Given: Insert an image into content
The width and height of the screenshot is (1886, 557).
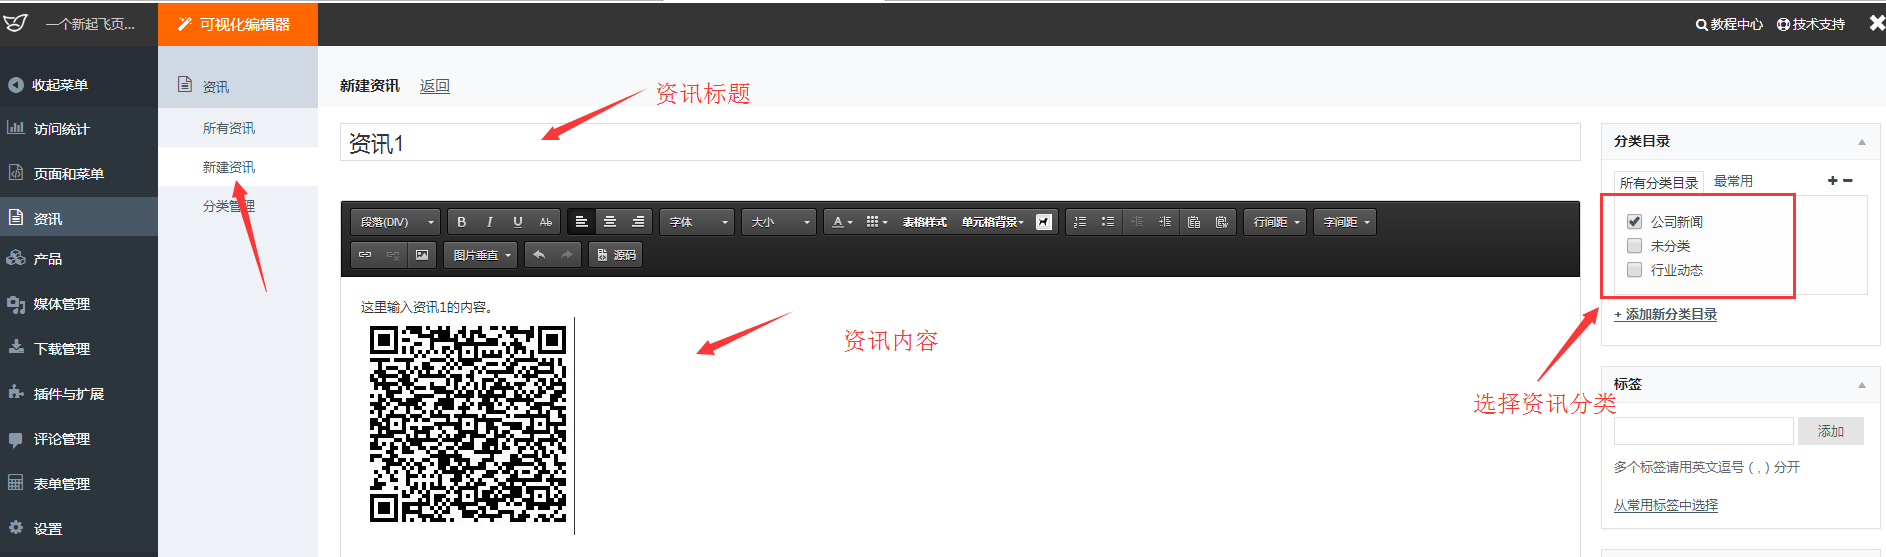Looking at the screenshot, I should tap(422, 255).
